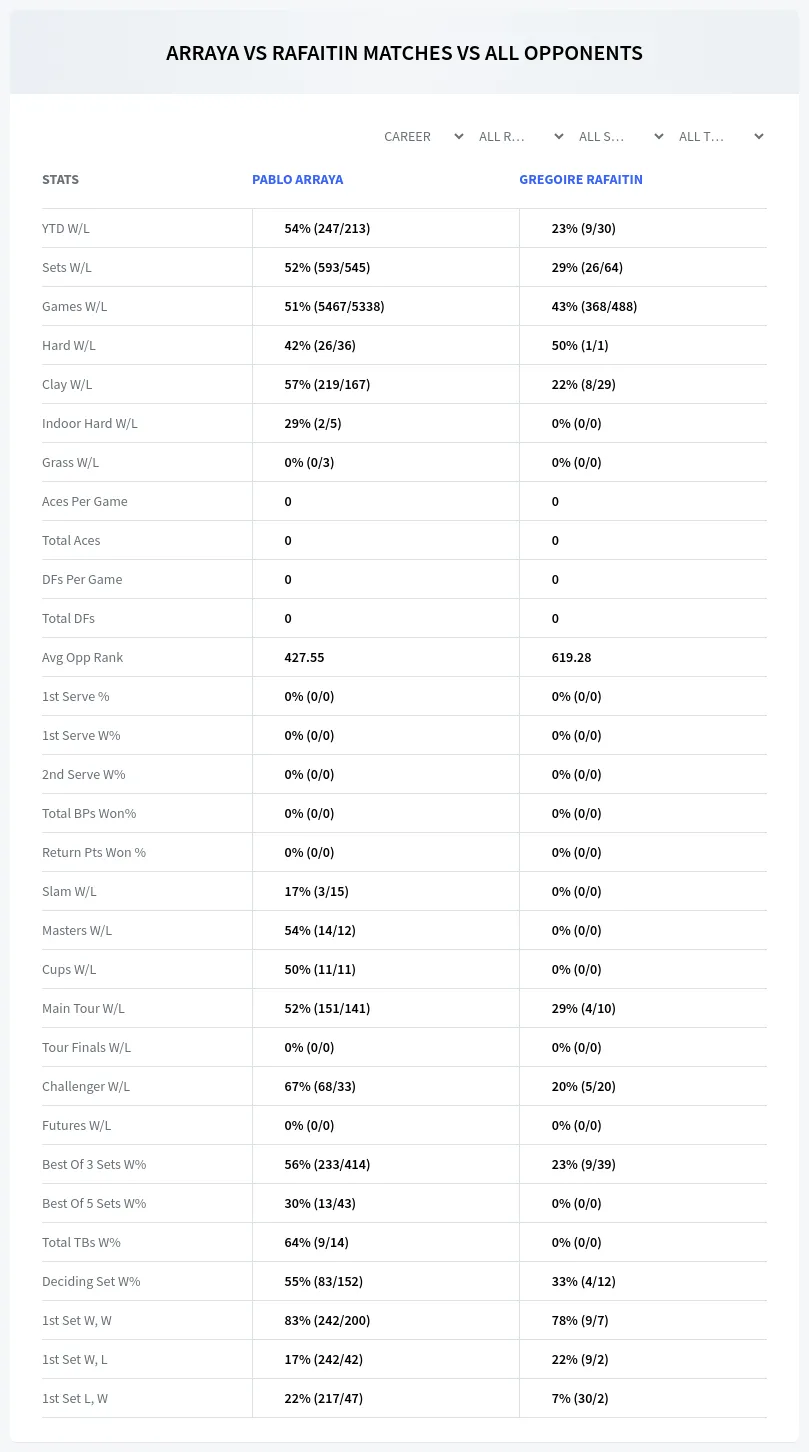This screenshot has height=1452, width=809.
Task: Click the page title Arraya vs Rafaitin heading
Action: coord(404,53)
